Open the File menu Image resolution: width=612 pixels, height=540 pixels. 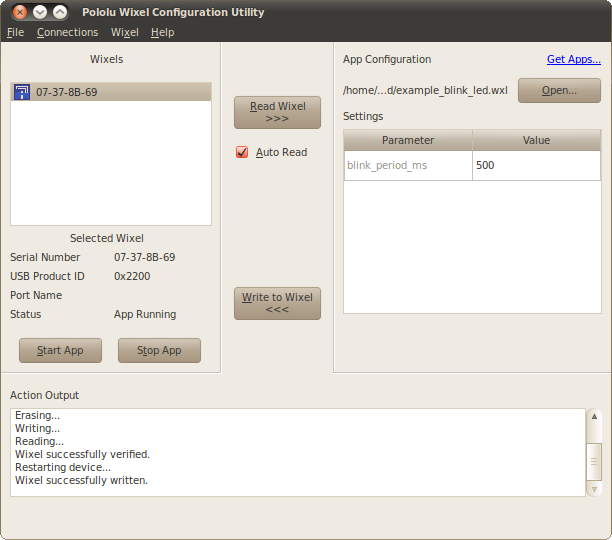tap(15, 32)
